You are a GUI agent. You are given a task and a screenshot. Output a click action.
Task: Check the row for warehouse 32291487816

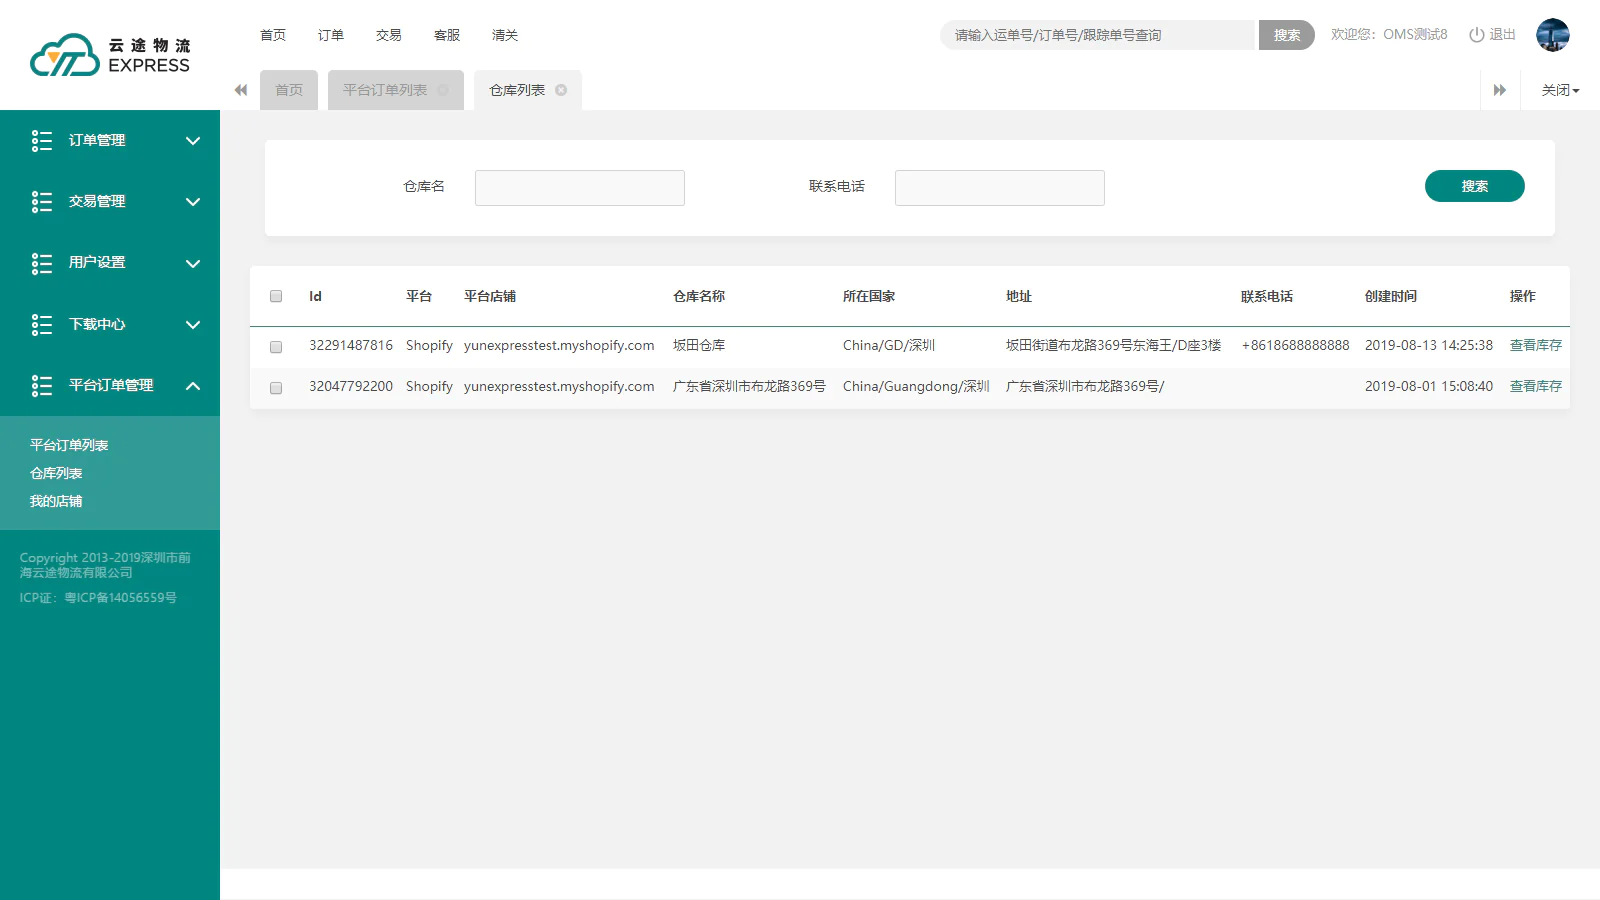[x=276, y=347]
